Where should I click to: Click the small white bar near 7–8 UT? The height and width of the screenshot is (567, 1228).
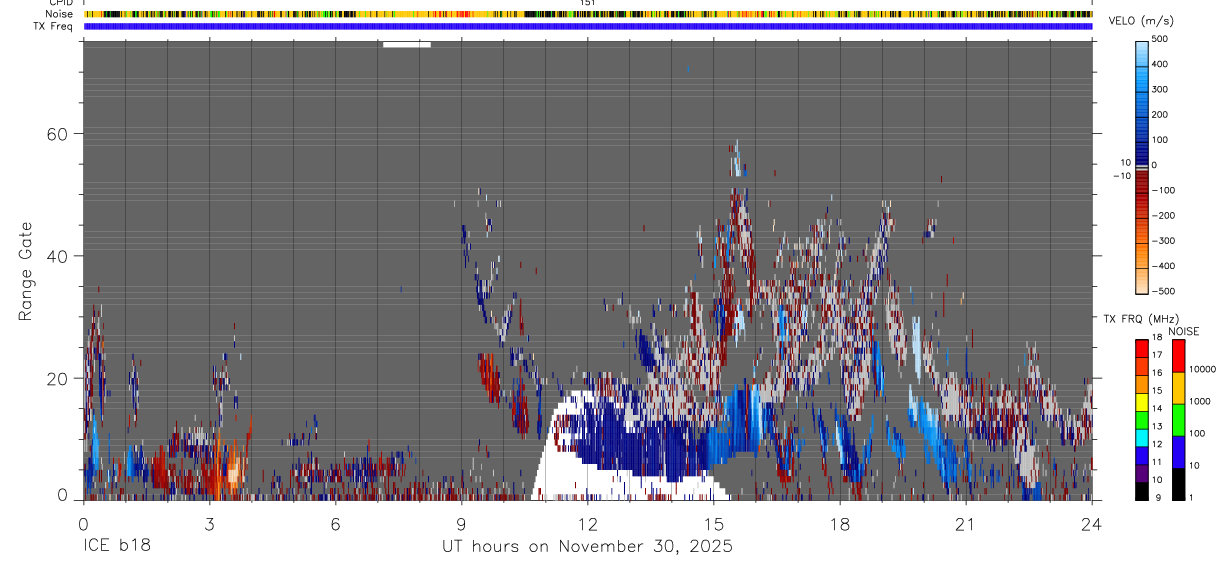[406, 44]
